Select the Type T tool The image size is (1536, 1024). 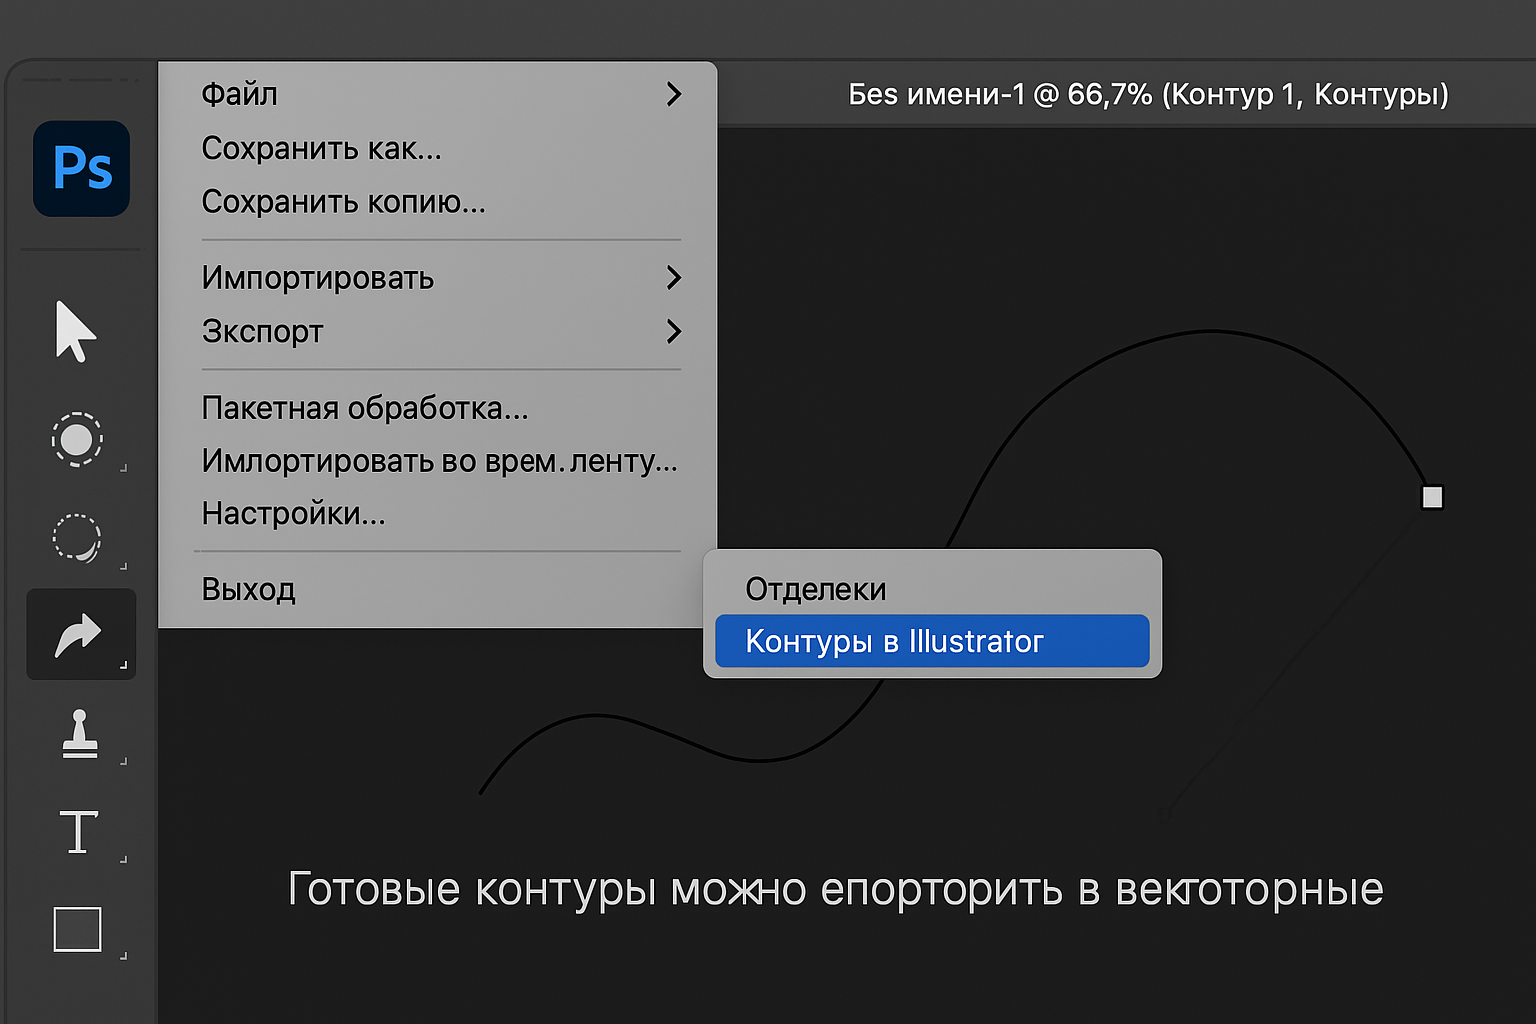(79, 831)
